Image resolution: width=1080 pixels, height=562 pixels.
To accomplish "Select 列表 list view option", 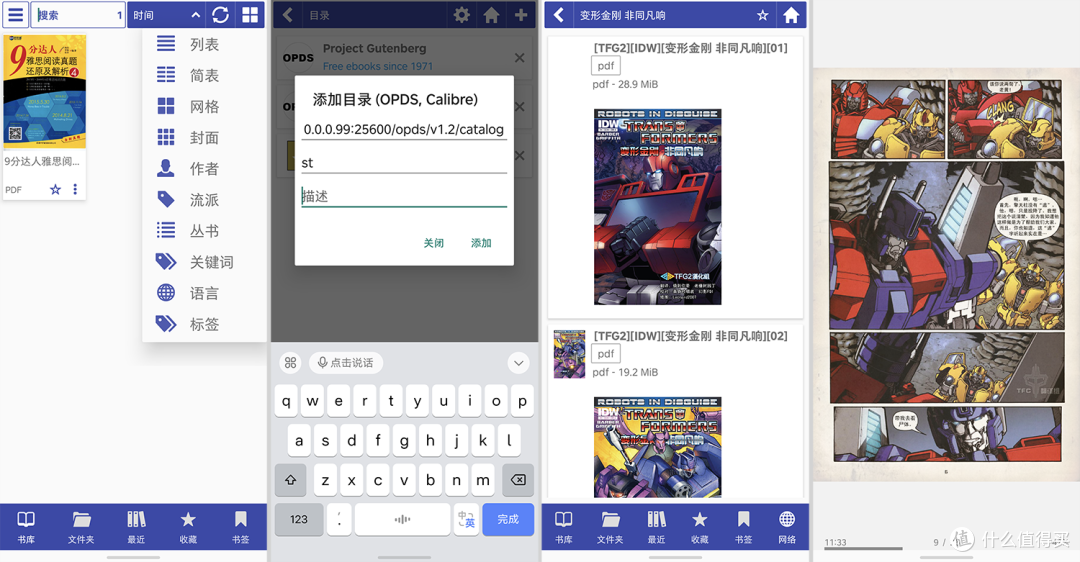I will click(x=204, y=45).
